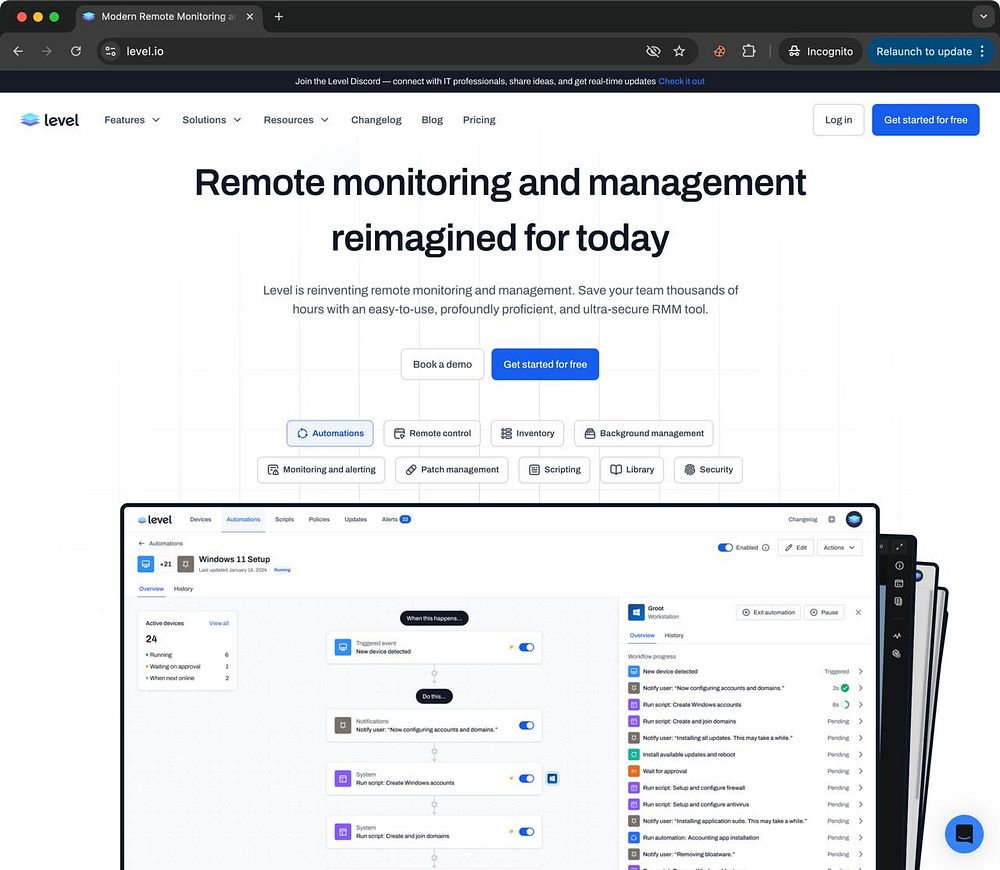Image resolution: width=1000 pixels, height=870 pixels.
Task: Click the monitor device icon next to +21
Action: click(146, 564)
